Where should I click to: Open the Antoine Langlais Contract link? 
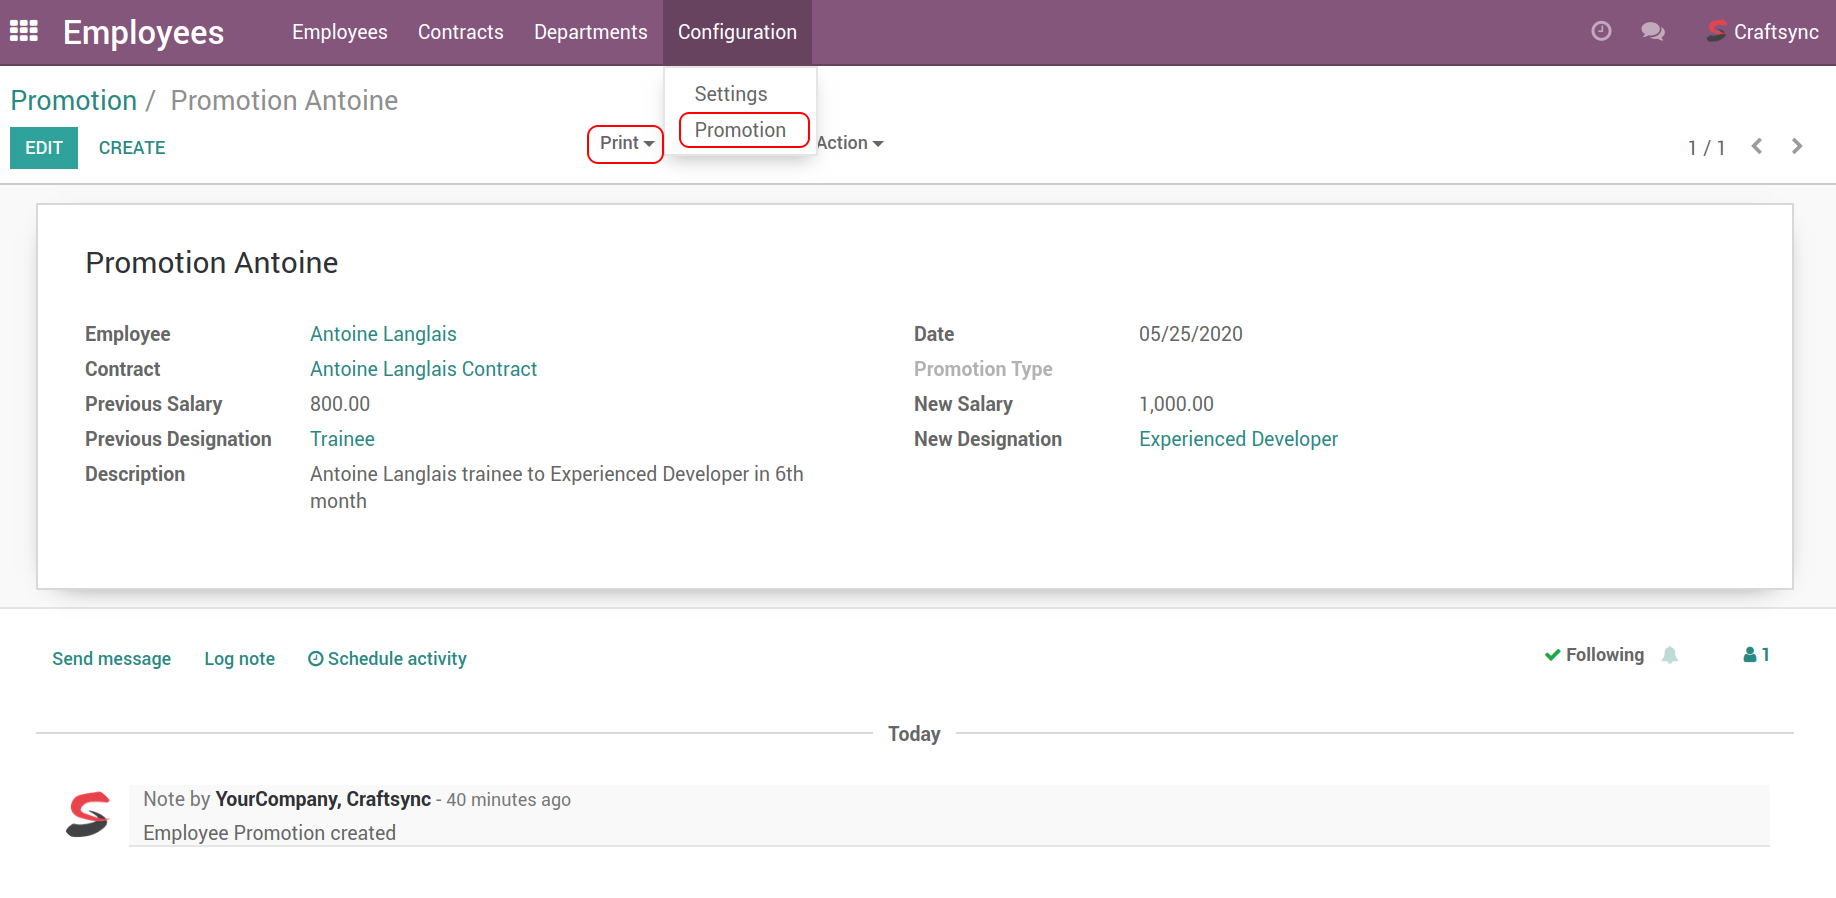pos(423,369)
